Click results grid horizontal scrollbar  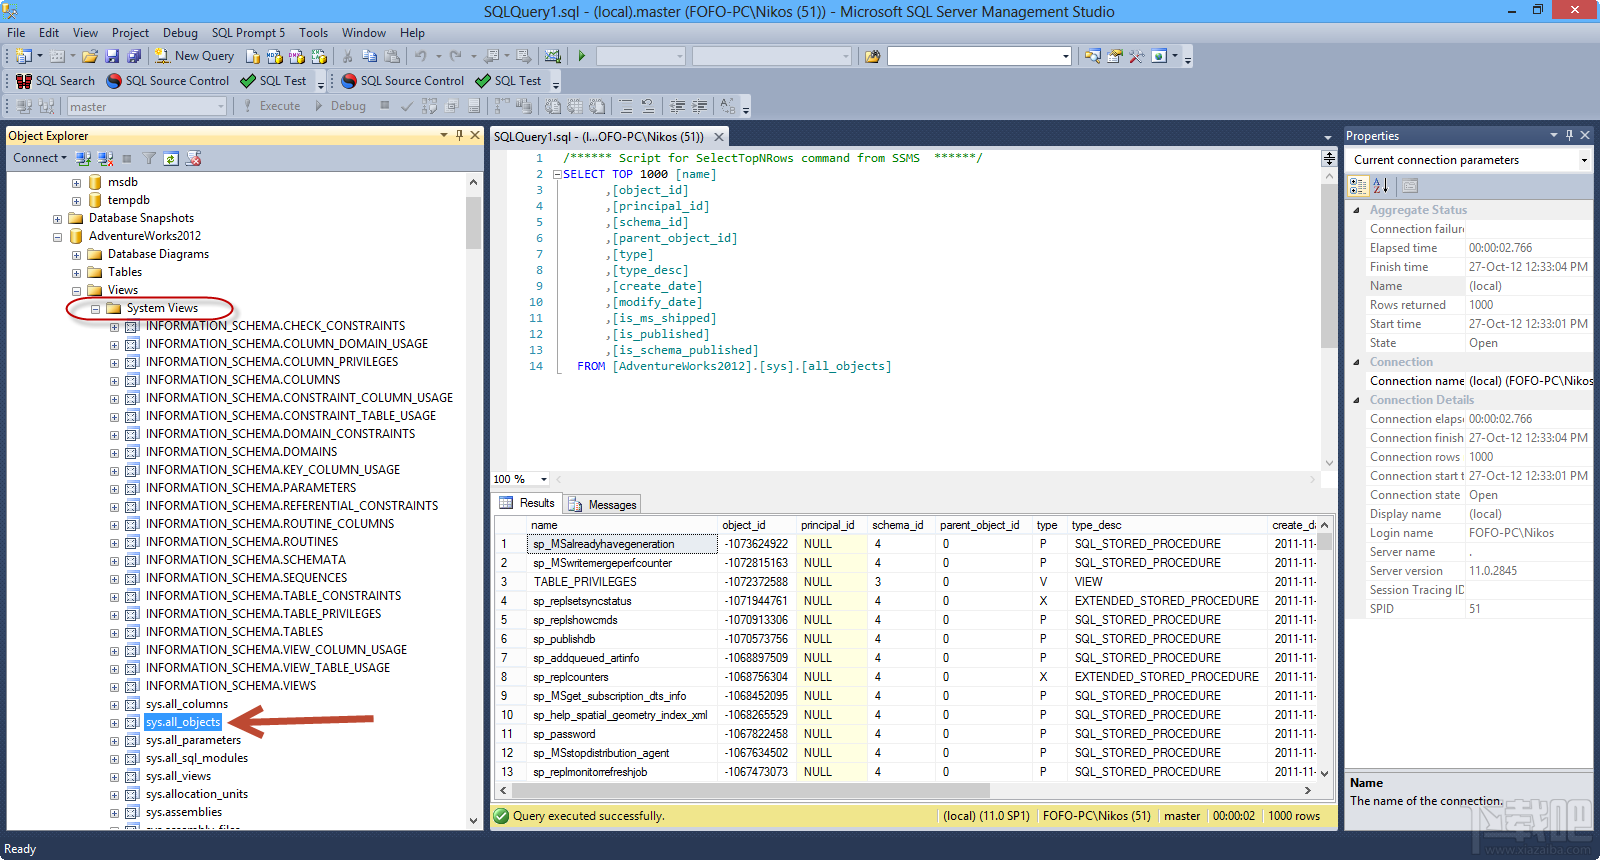(906, 790)
